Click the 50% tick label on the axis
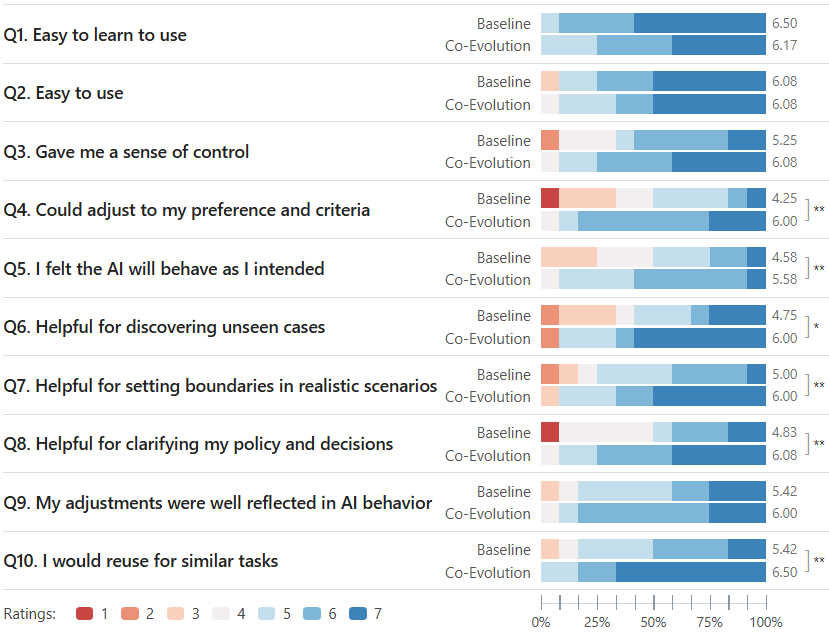 tap(653, 622)
